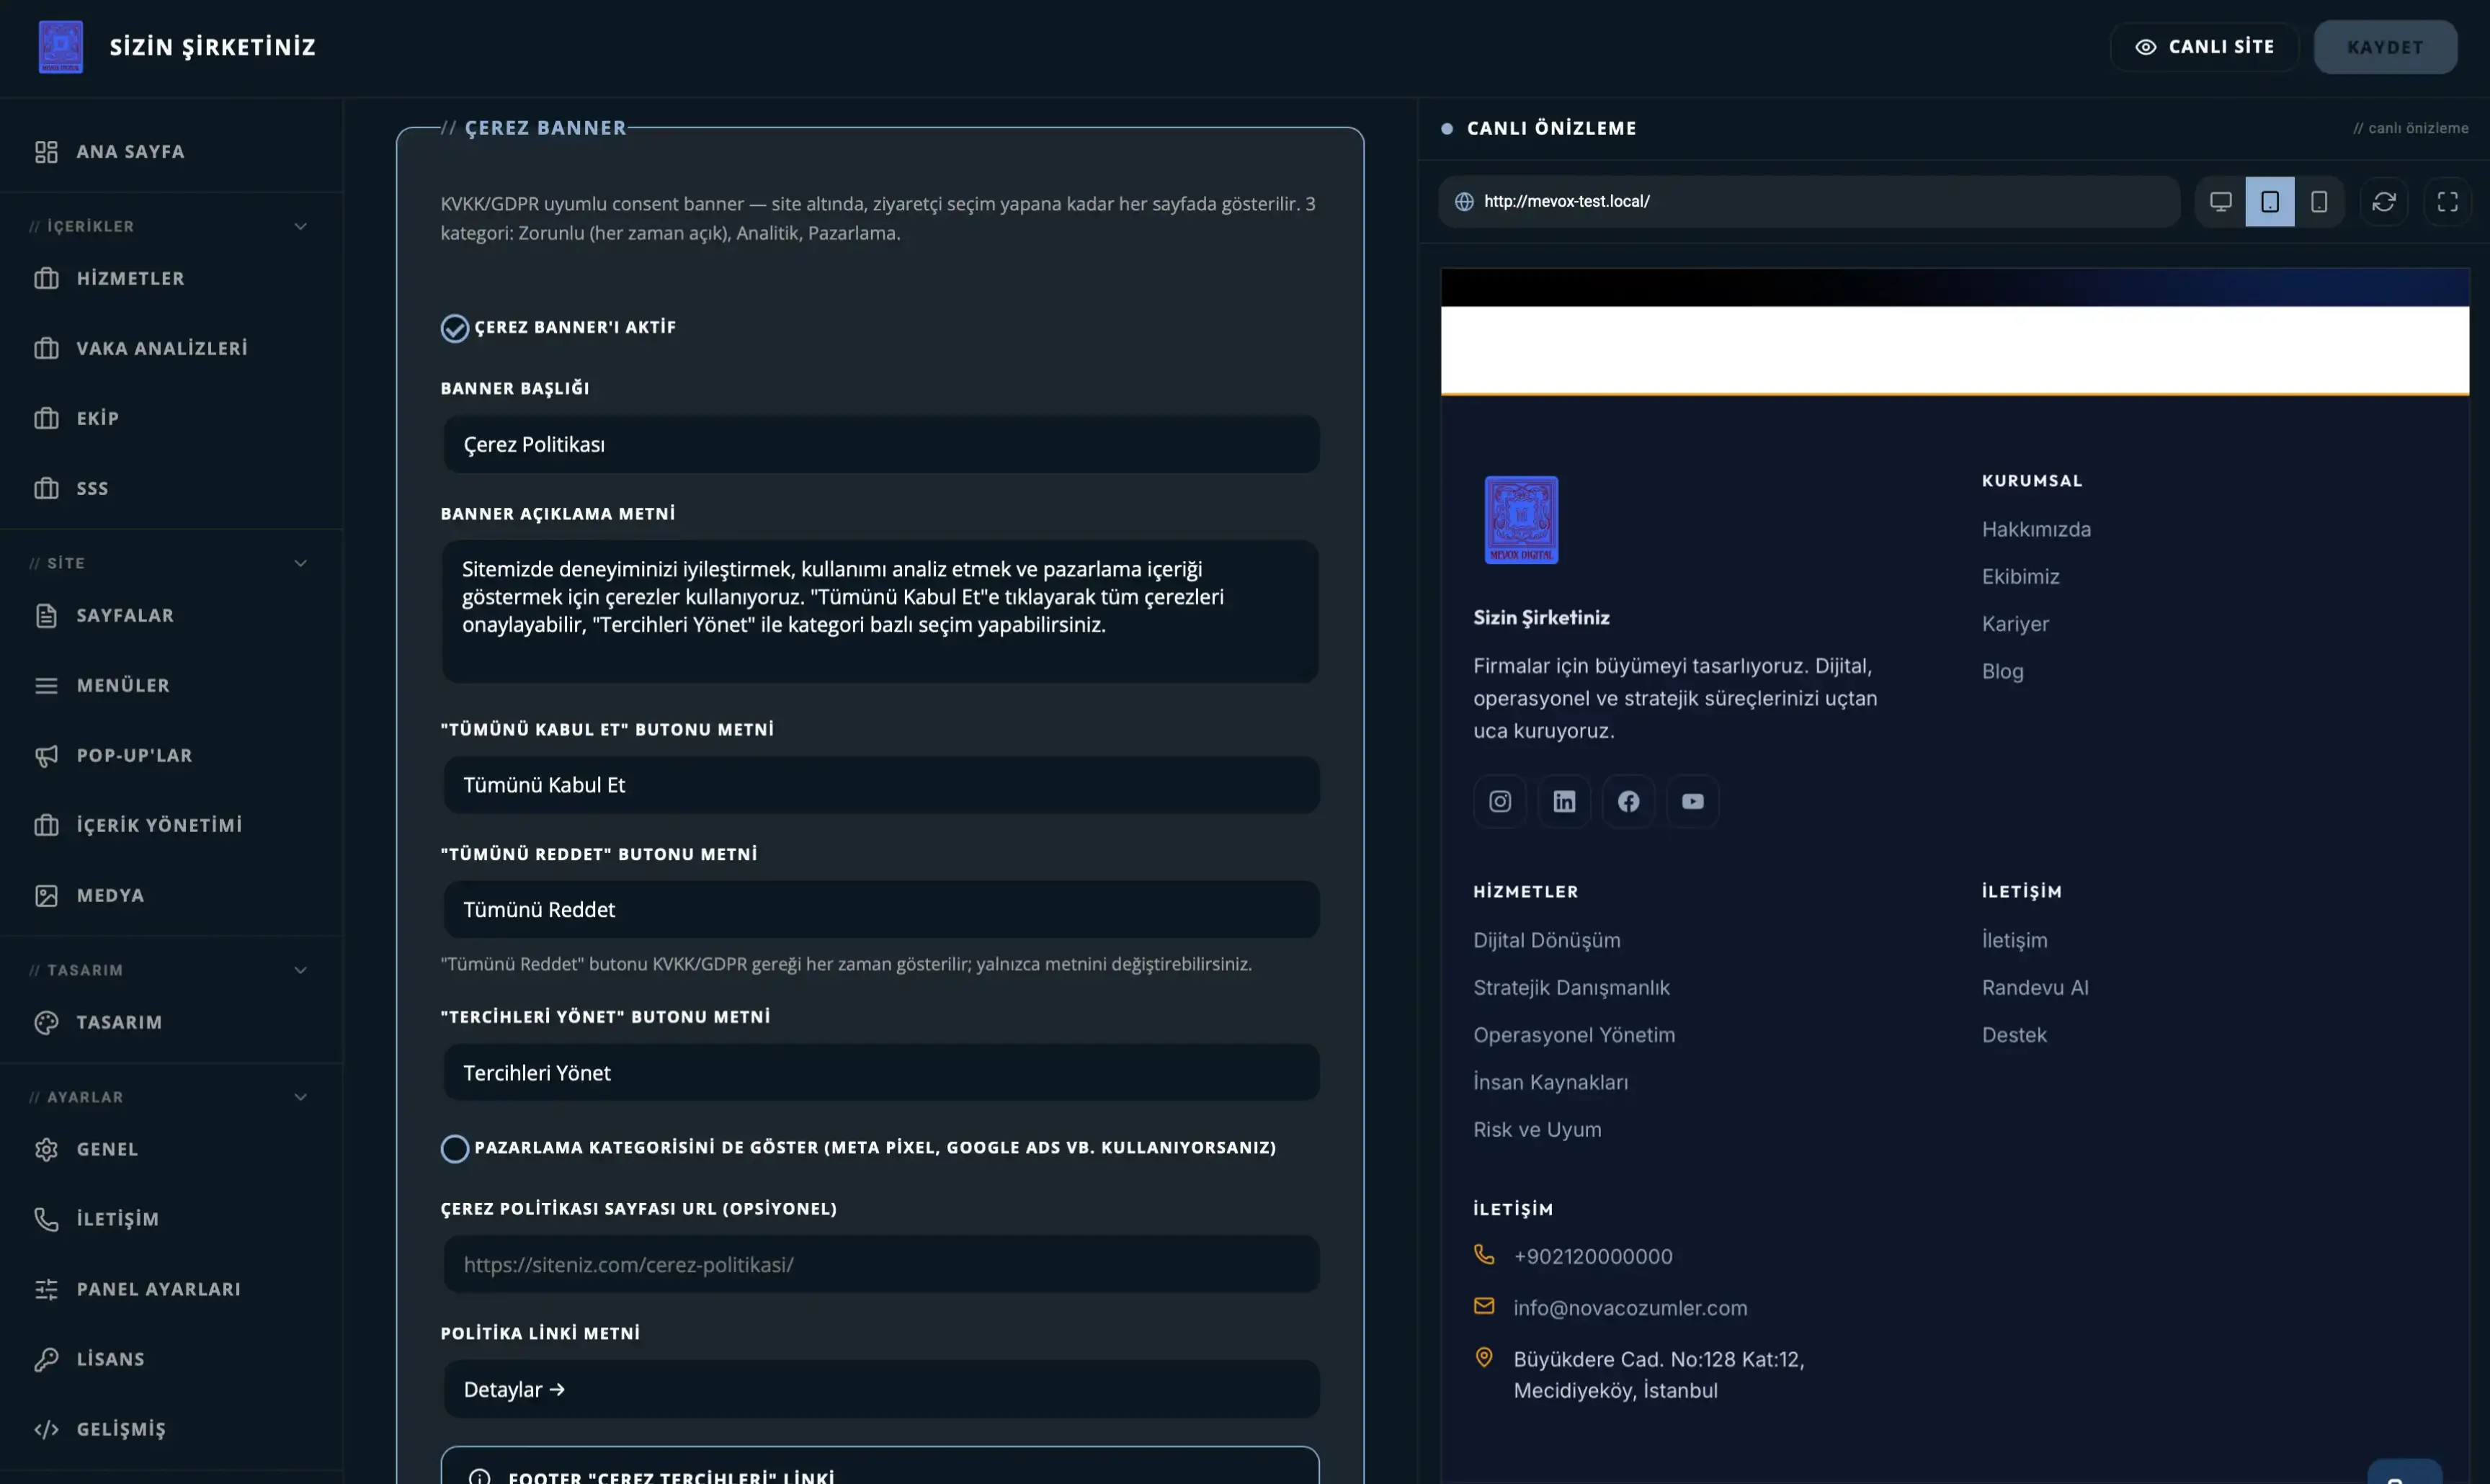
Task: Enable Pazarlama Kategorisini de Göster option
Action: point(455,1149)
